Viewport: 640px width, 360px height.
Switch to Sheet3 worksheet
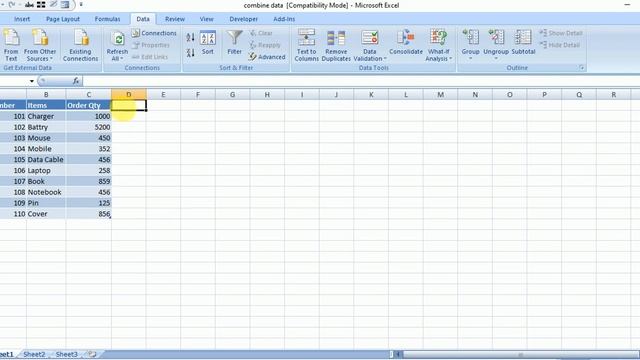click(x=67, y=354)
